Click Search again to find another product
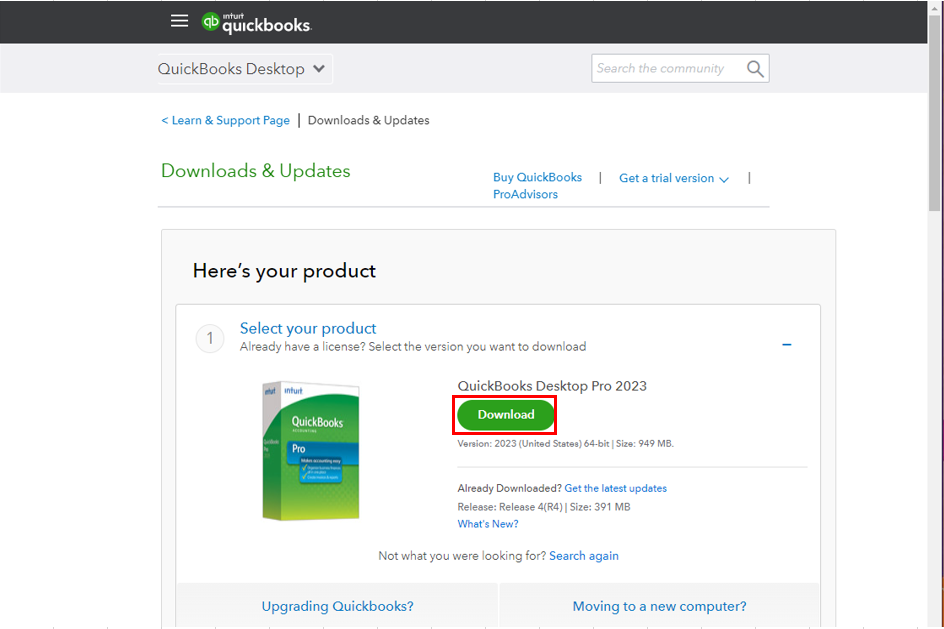This screenshot has width=944, height=629. 584,555
